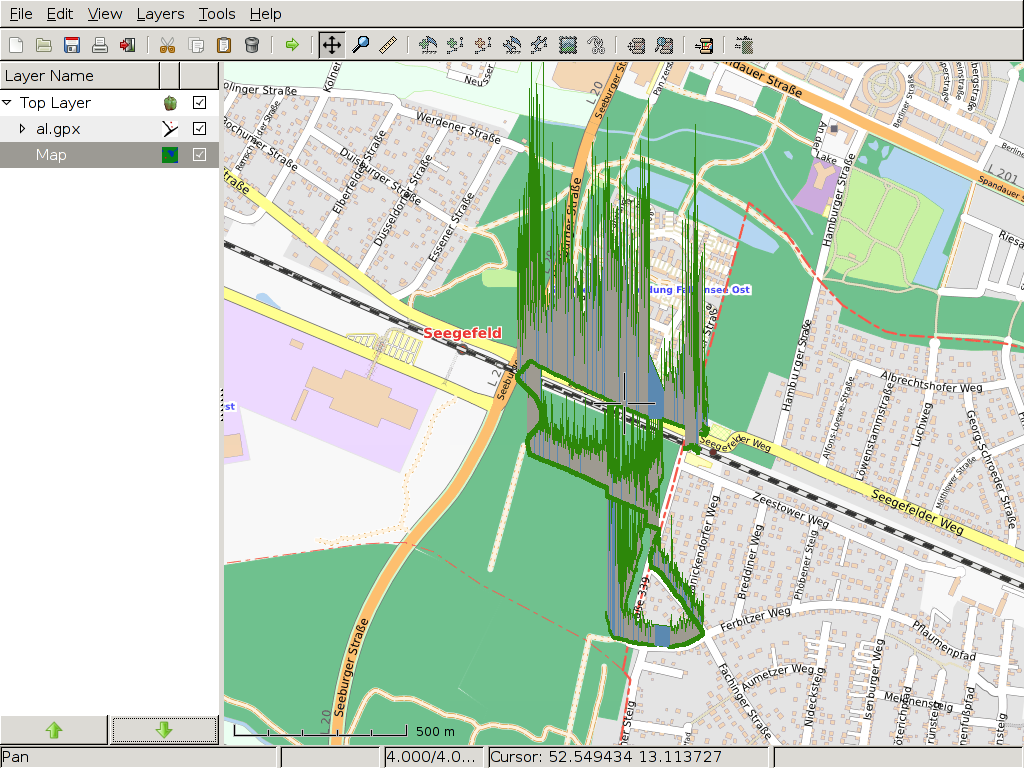Move layer up with green up arrow
1024x768 pixels.
click(x=54, y=731)
